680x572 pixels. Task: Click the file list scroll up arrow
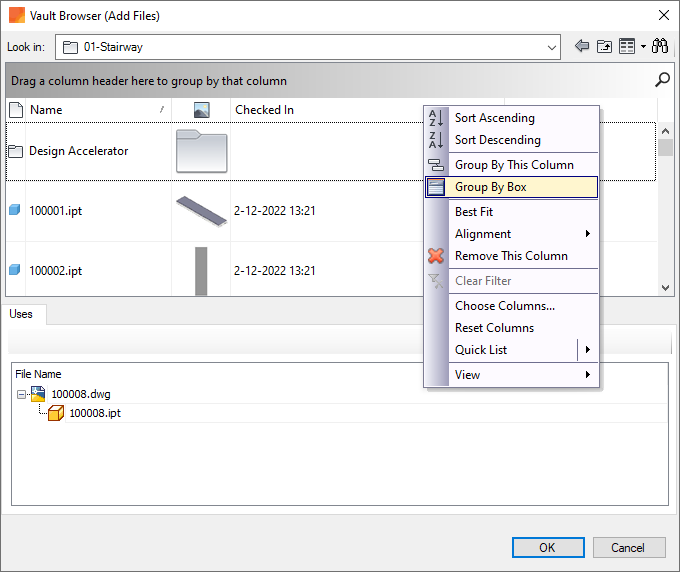click(x=665, y=130)
